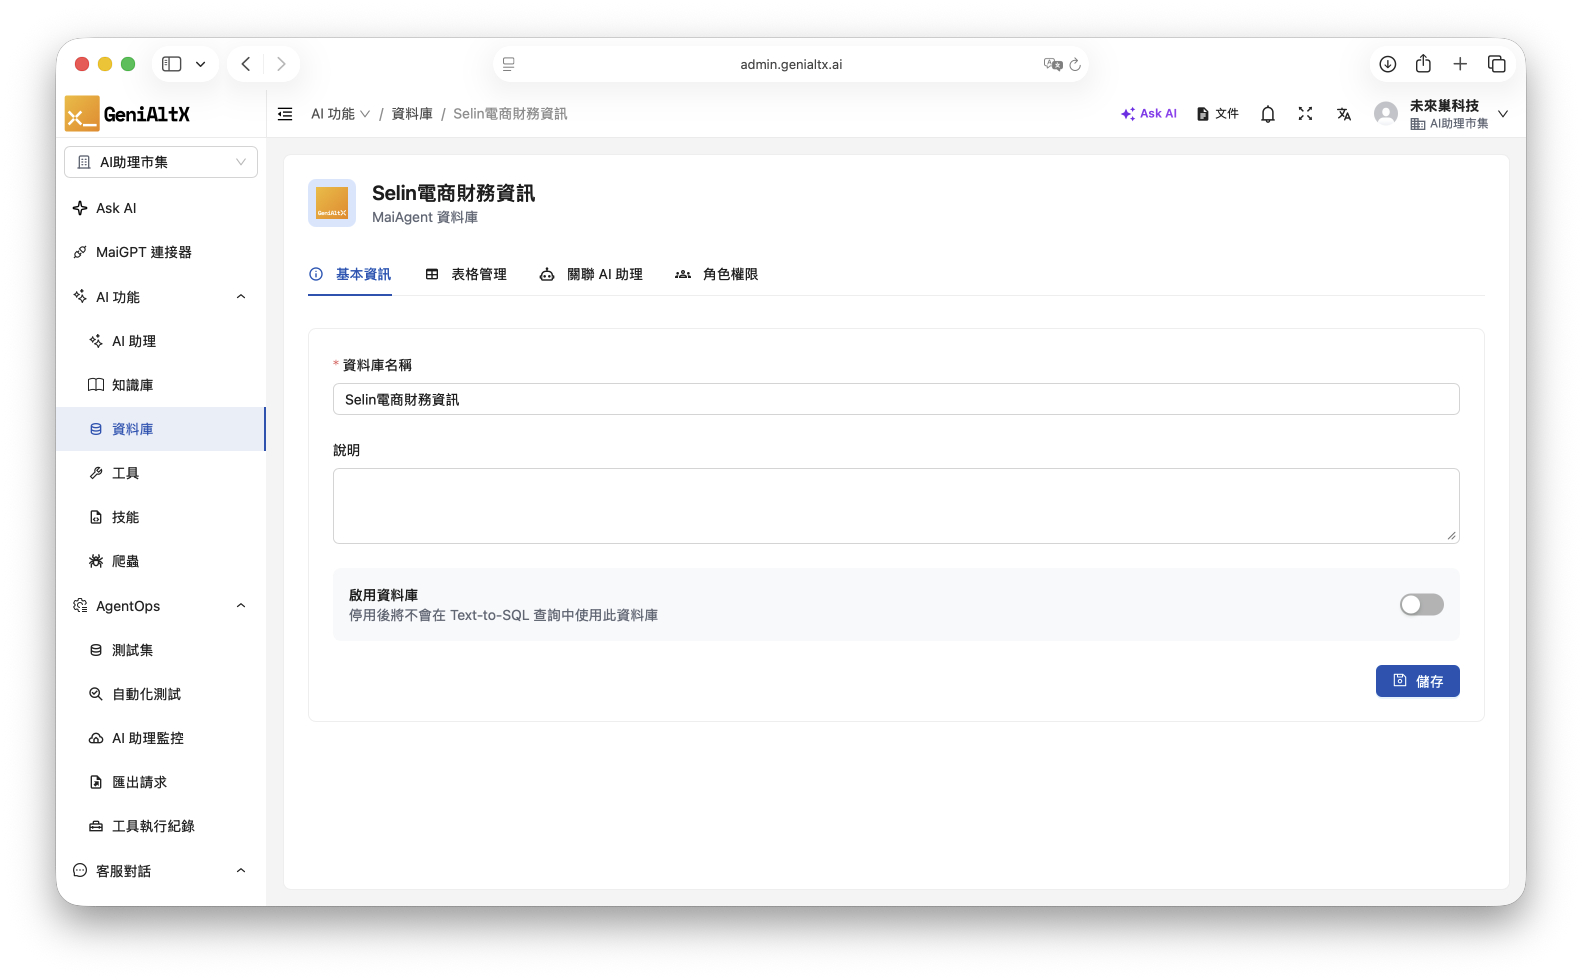Toggle fullscreen mode icon in header

click(x=1305, y=114)
